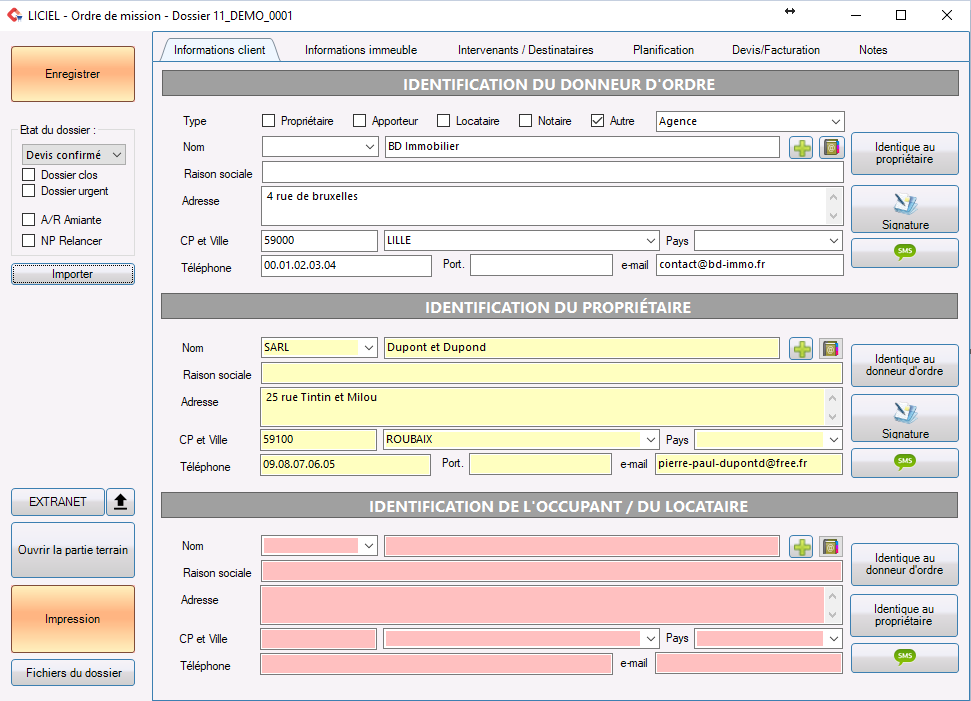The height and width of the screenshot is (701, 971).
Task: Click green plus icon in donneur d'ordre section
Action: 801,148
